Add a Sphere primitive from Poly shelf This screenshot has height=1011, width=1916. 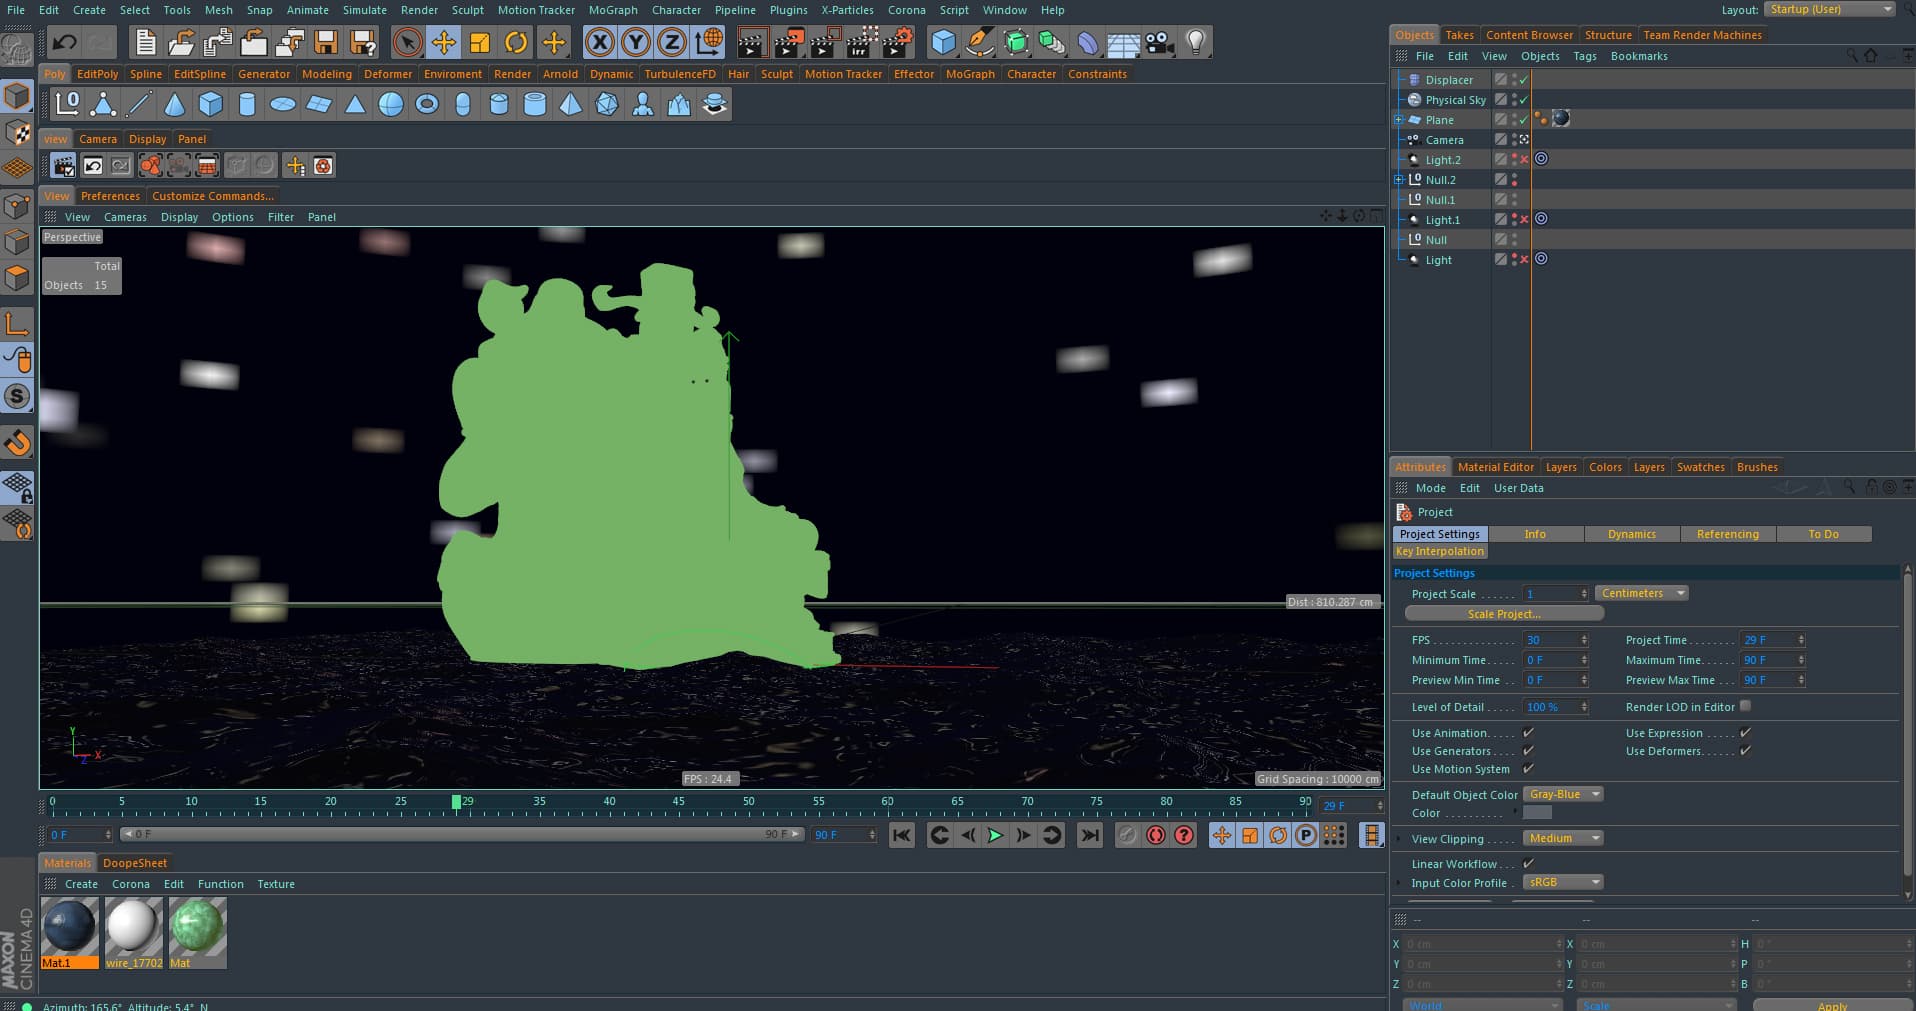pyautogui.click(x=391, y=104)
